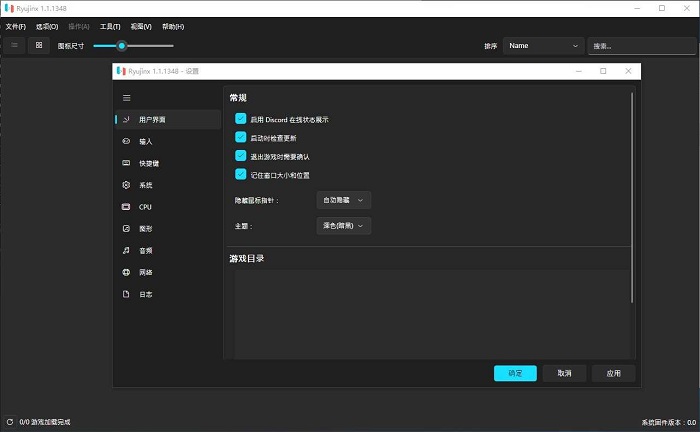Click the music note icon beside 音频
Screen dimensions: 700x432
[x=126, y=250]
